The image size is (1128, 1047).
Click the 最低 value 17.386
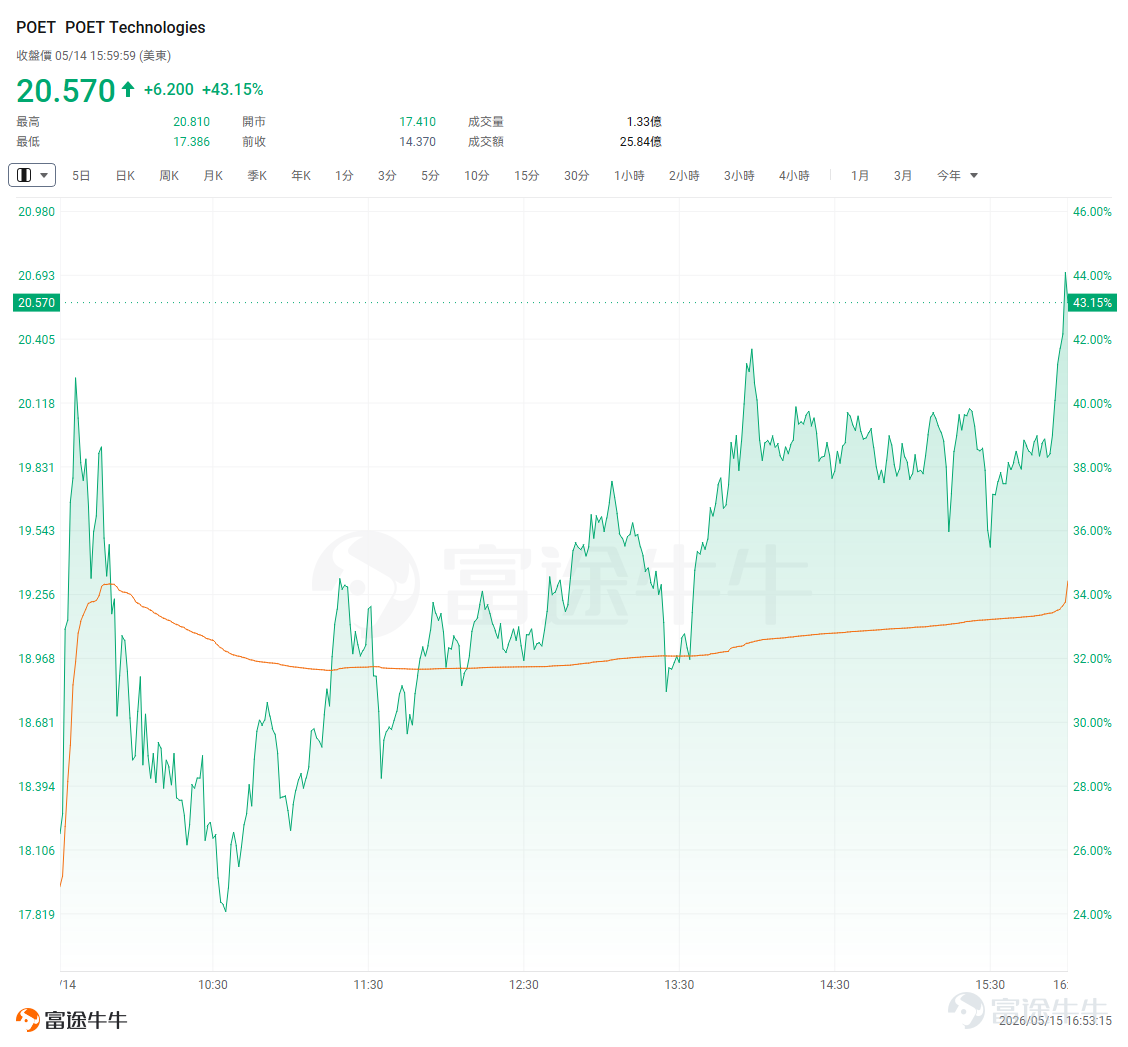tap(191, 142)
